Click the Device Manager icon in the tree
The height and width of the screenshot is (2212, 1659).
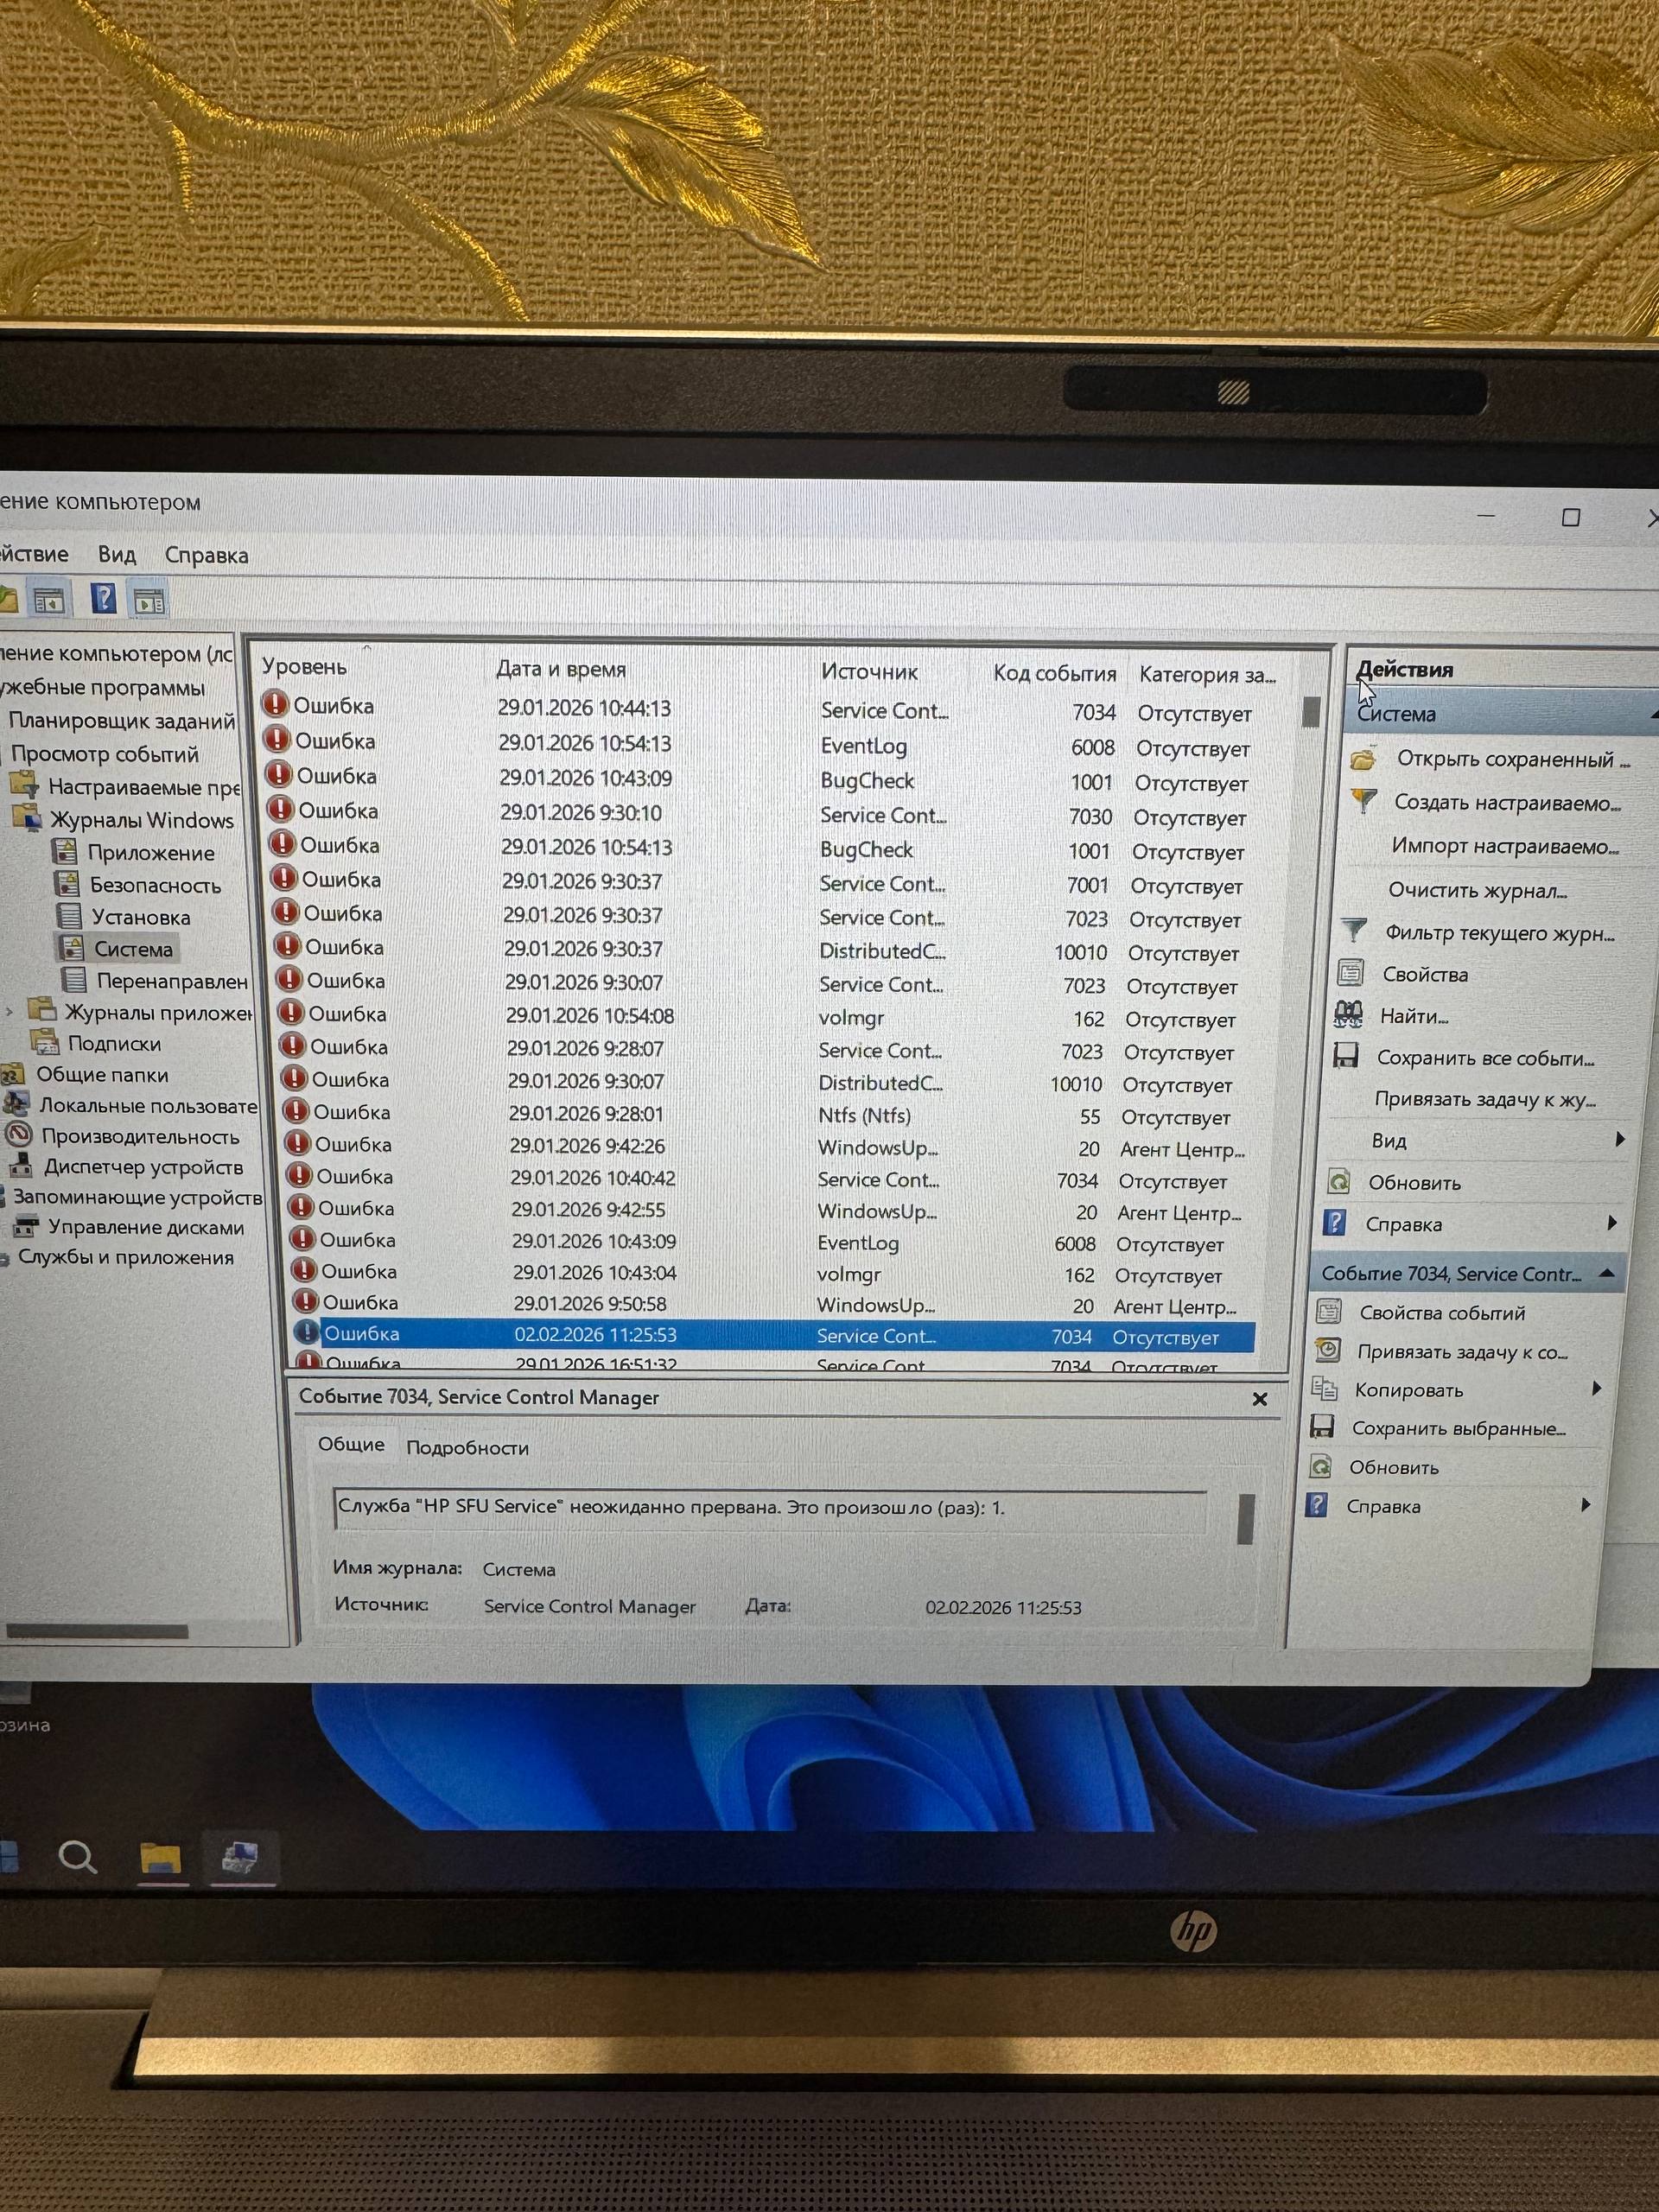22,1166
